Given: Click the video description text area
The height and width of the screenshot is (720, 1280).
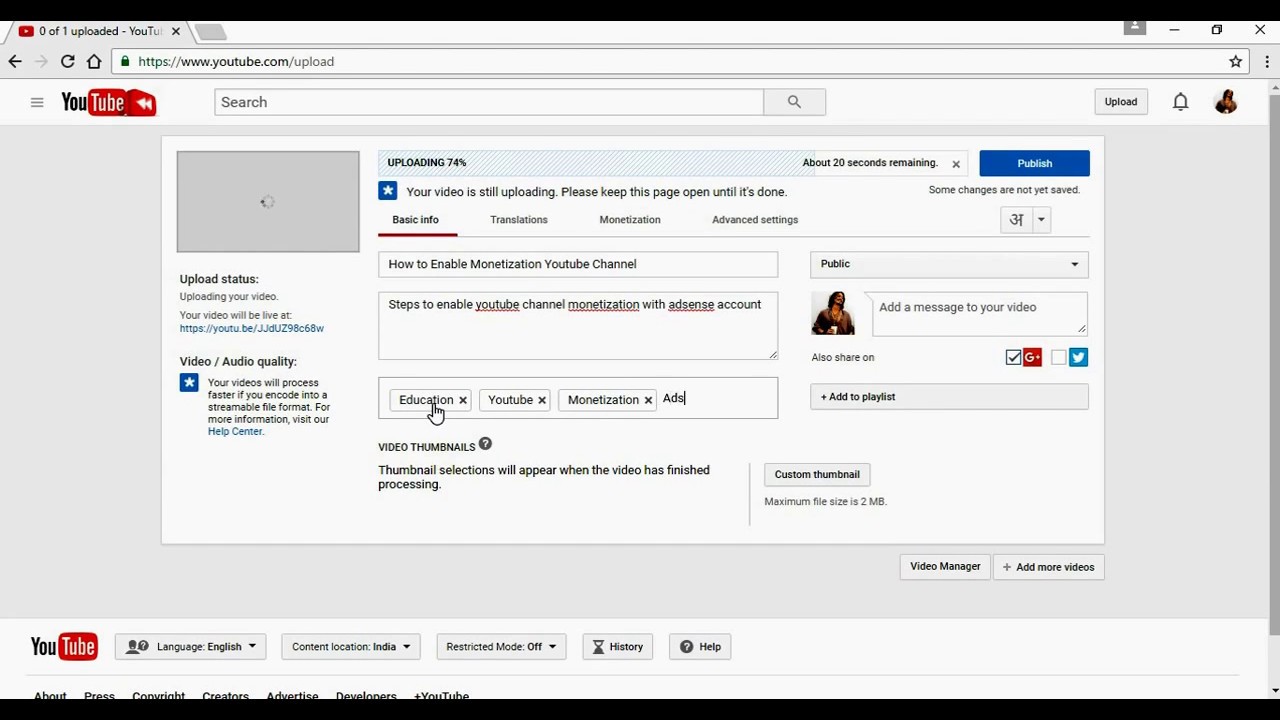Looking at the screenshot, I should click(x=578, y=326).
